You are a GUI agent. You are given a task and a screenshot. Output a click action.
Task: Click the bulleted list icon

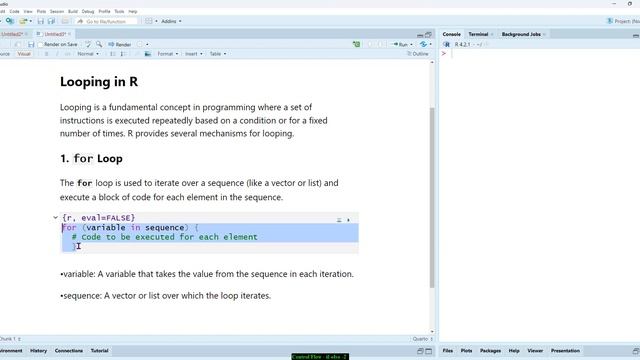point(113,54)
